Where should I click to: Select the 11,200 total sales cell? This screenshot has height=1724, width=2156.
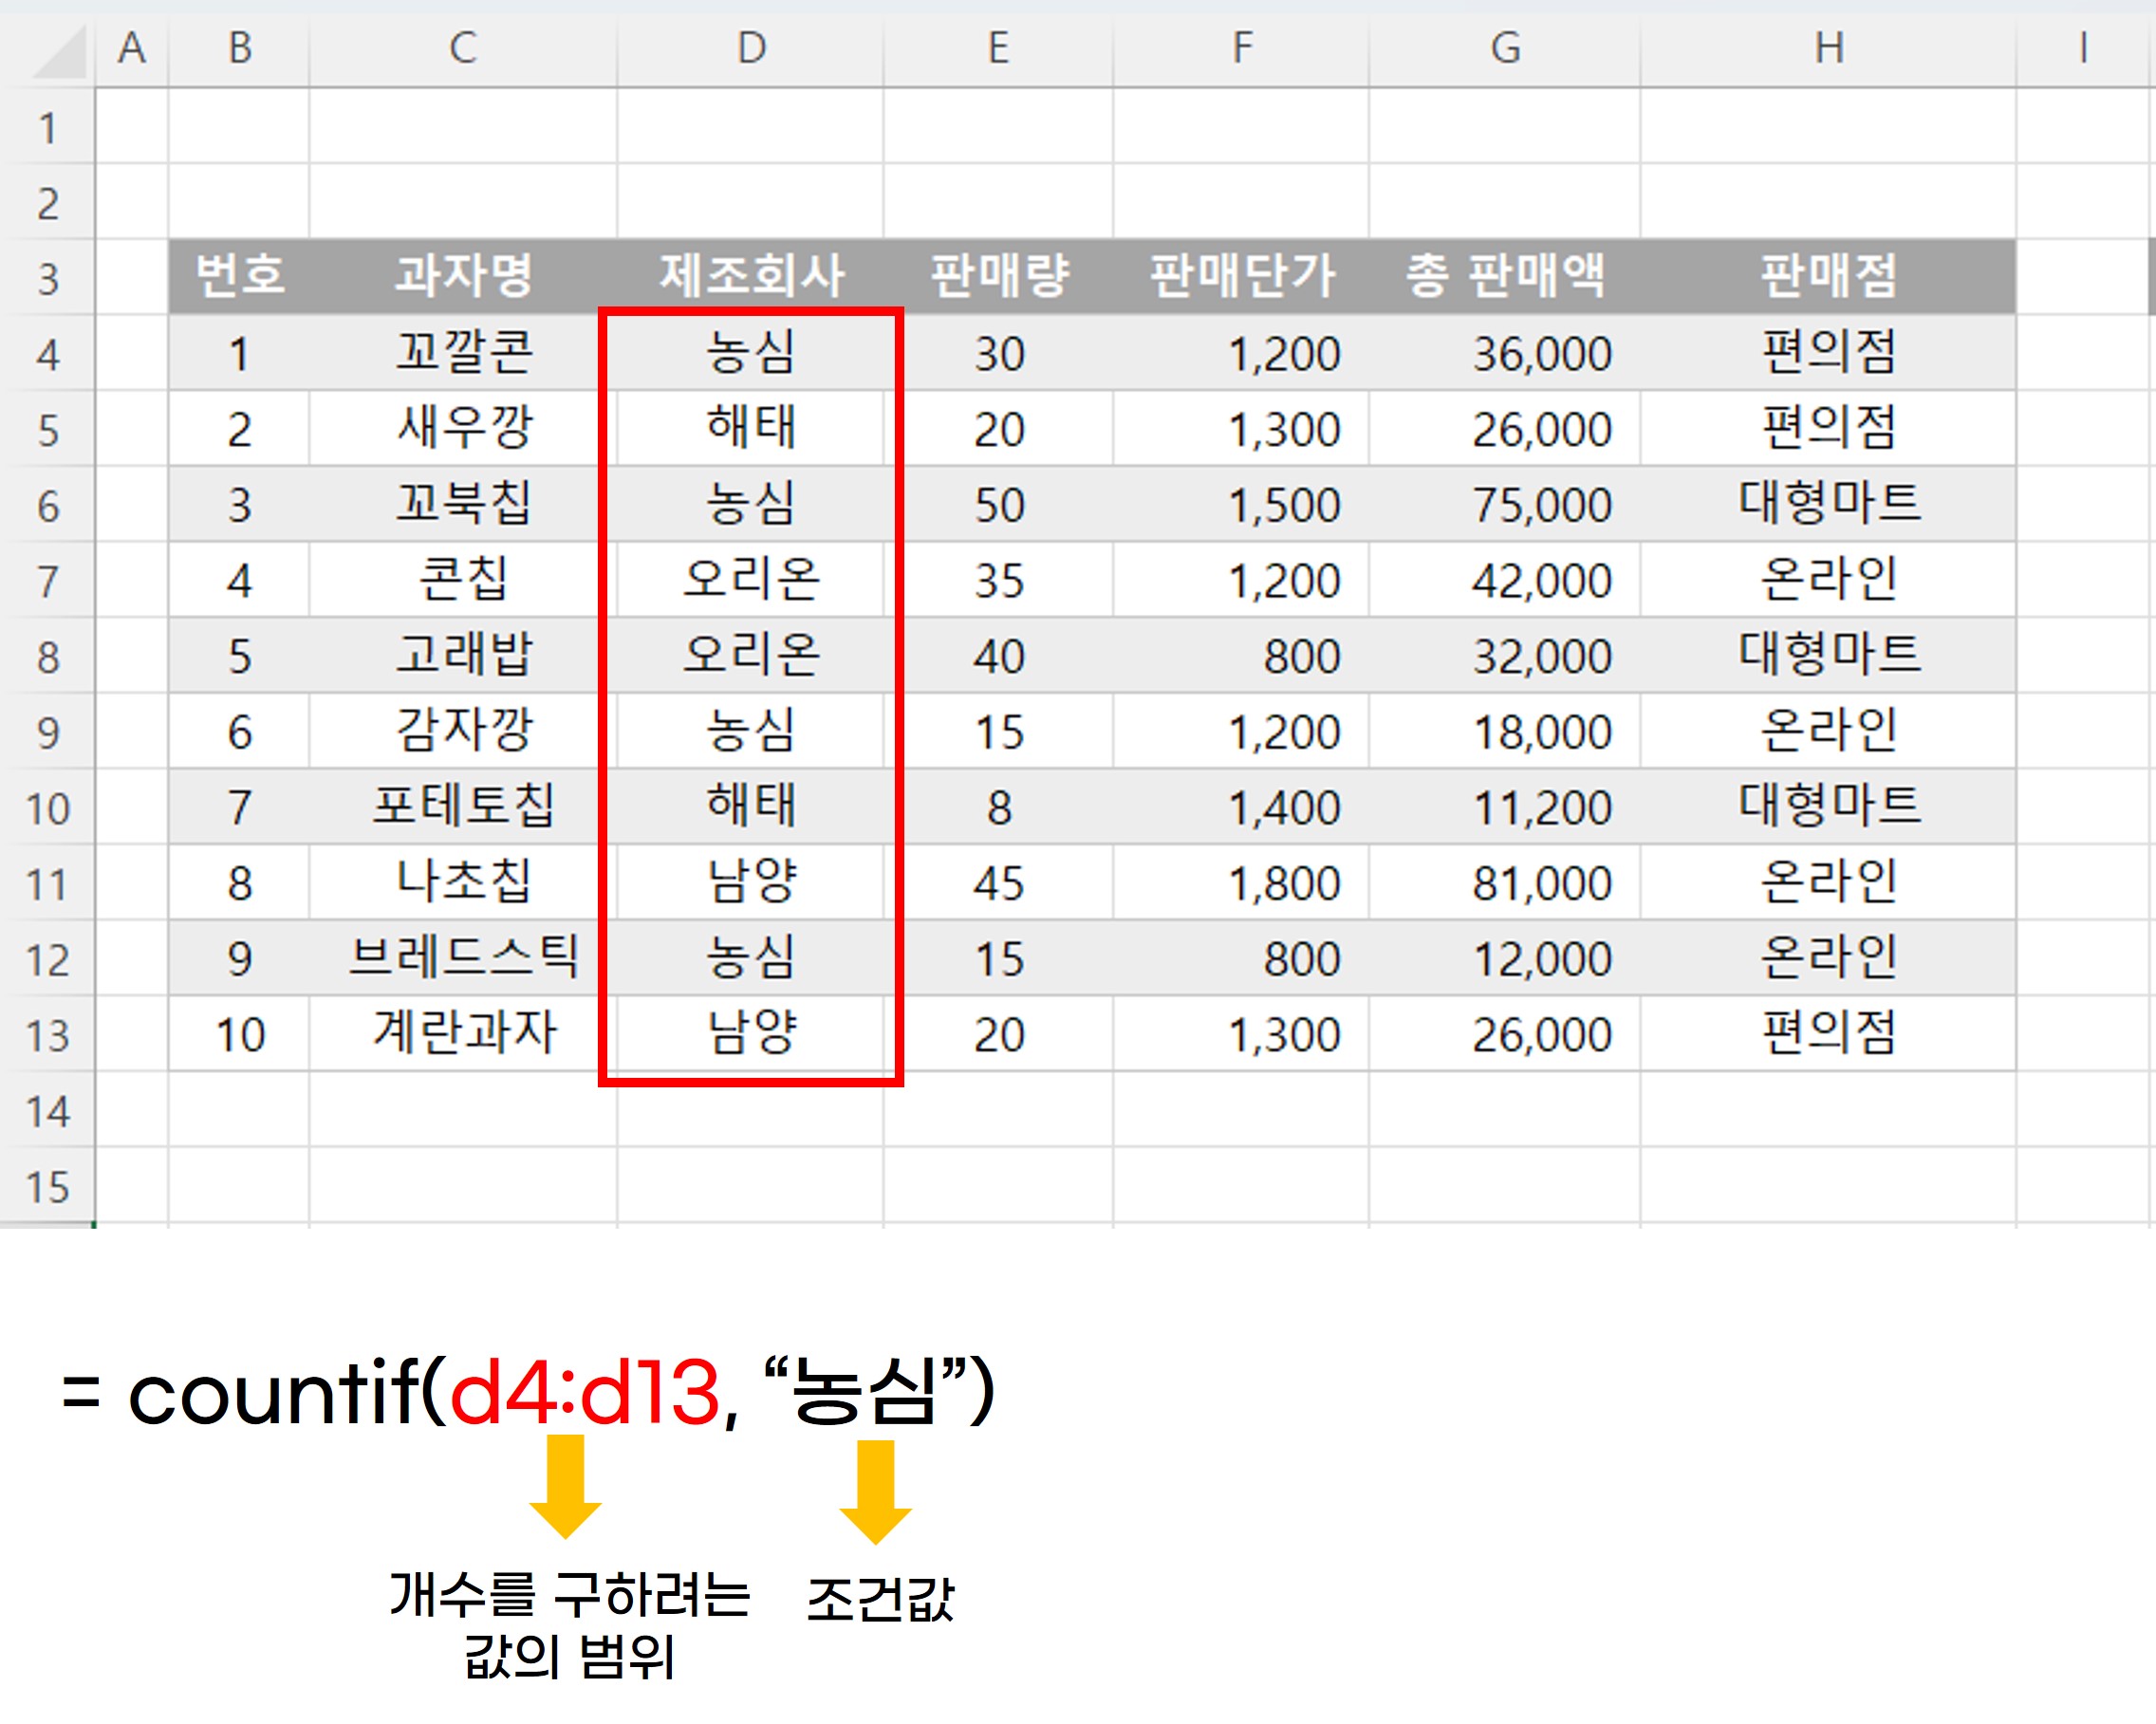1505,806
